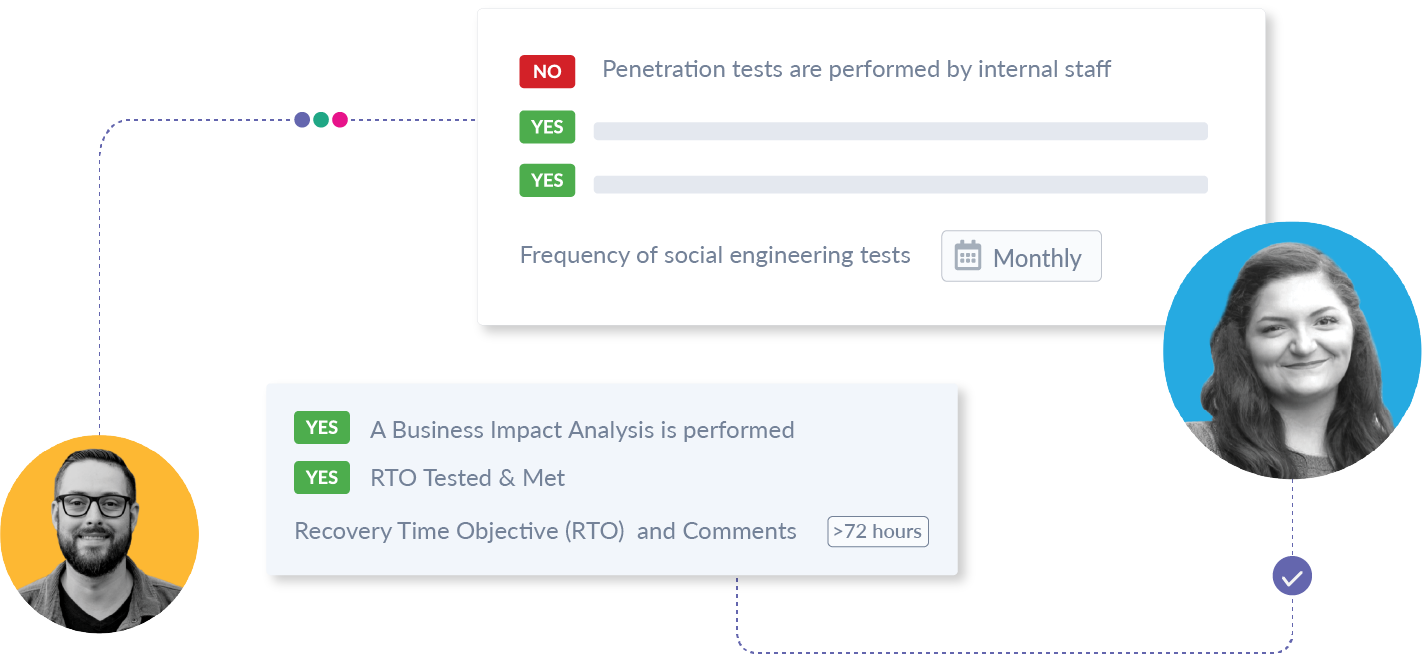
Task: Toggle the YES badge above the frequency row
Action: pyautogui.click(x=547, y=180)
